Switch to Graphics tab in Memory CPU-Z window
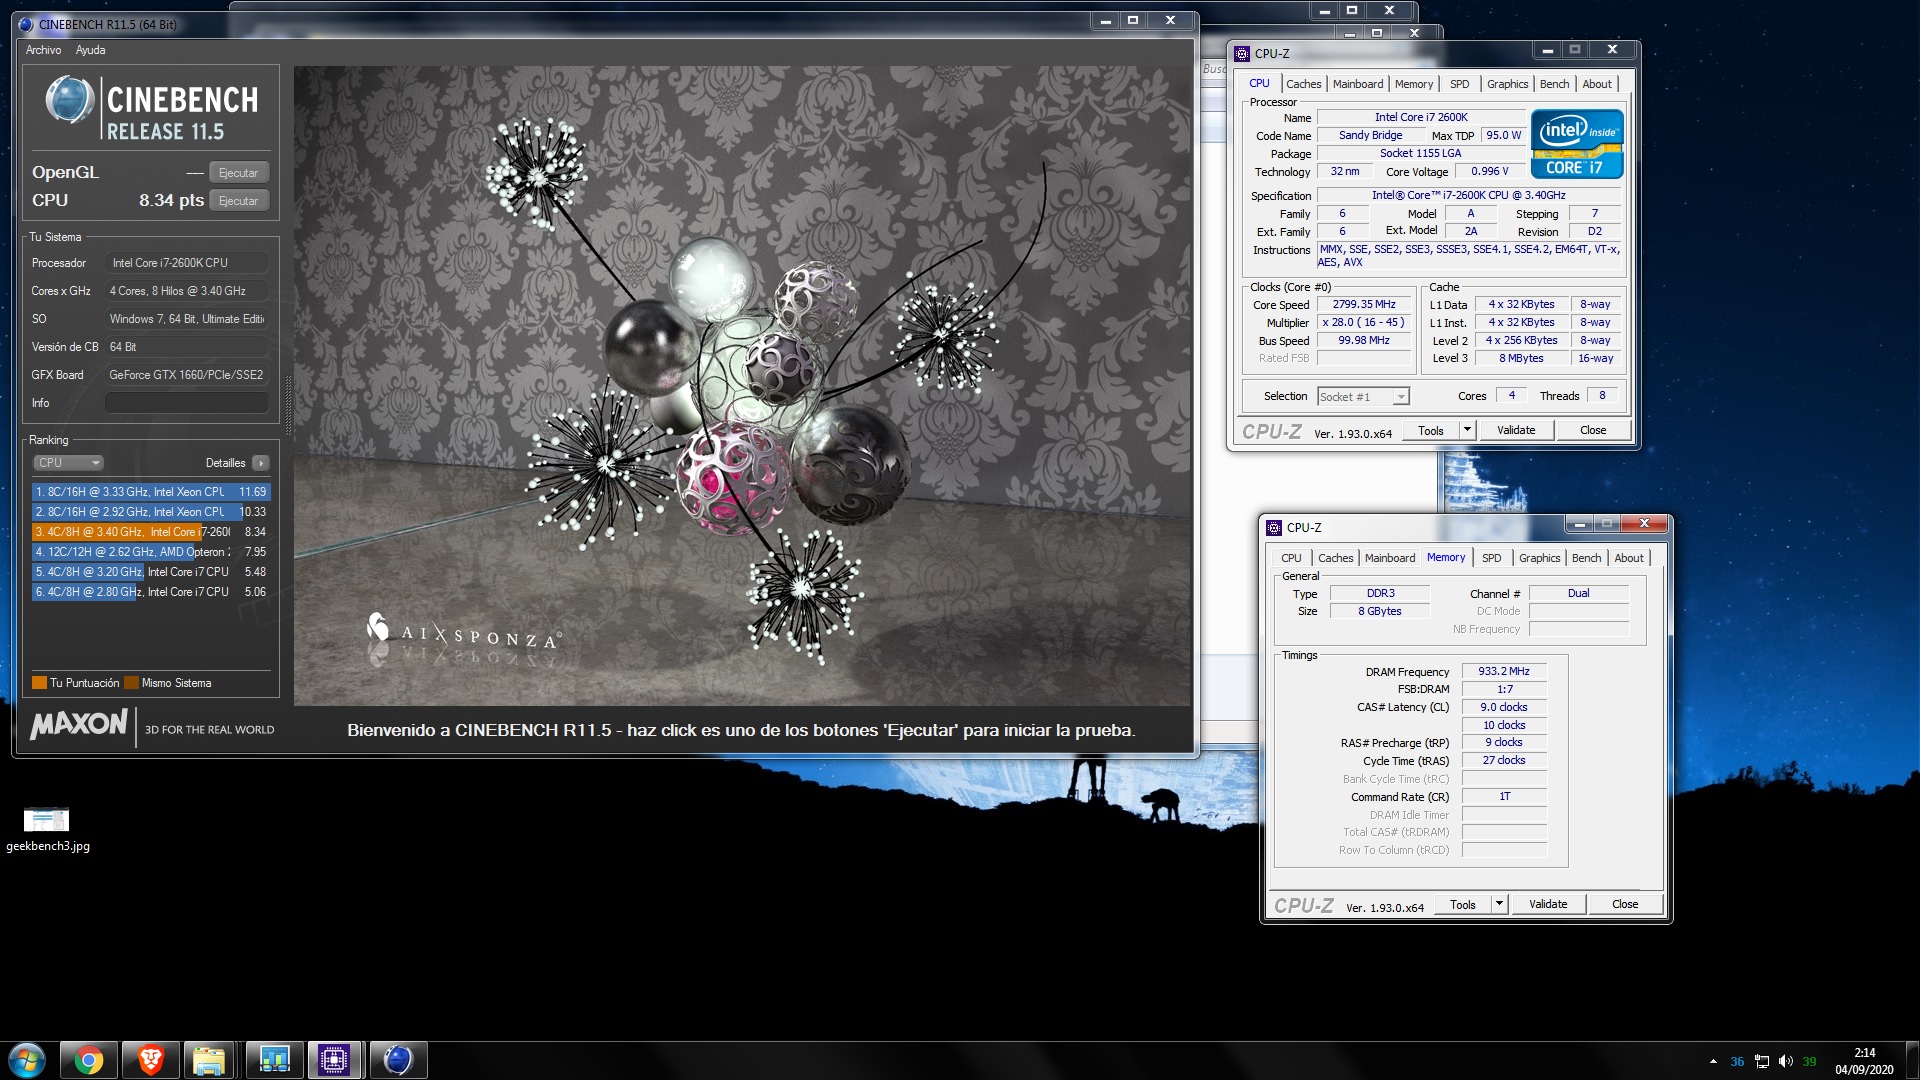 point(1539,558)
